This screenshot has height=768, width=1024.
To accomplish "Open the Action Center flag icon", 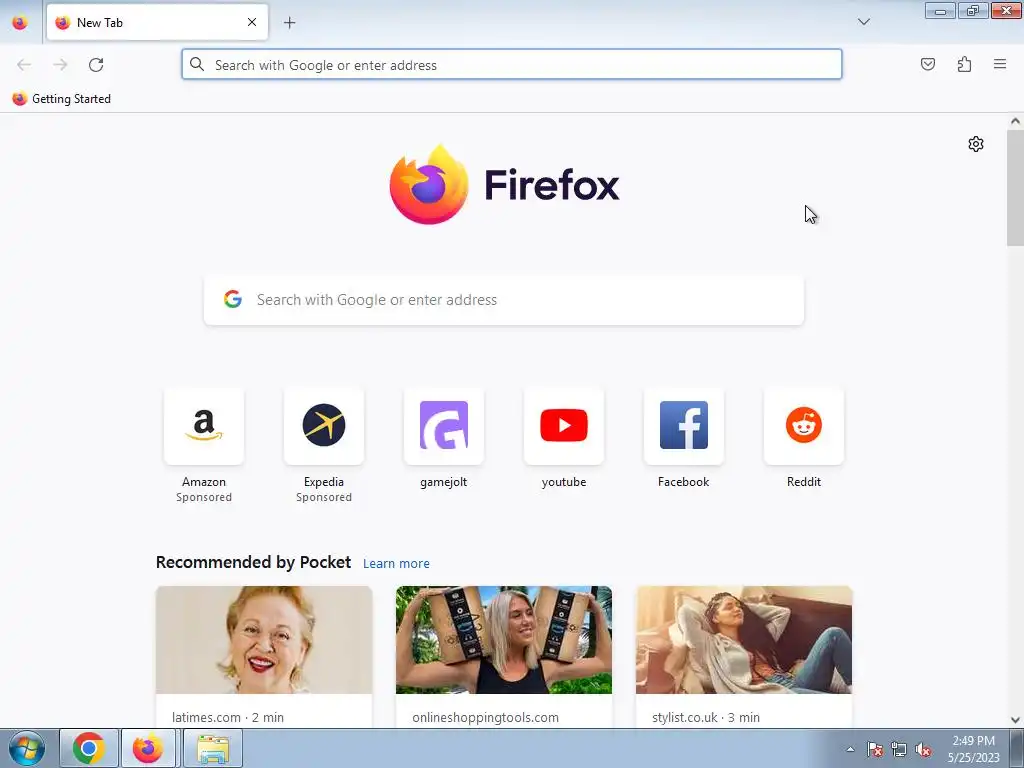I will click(874, 749).
